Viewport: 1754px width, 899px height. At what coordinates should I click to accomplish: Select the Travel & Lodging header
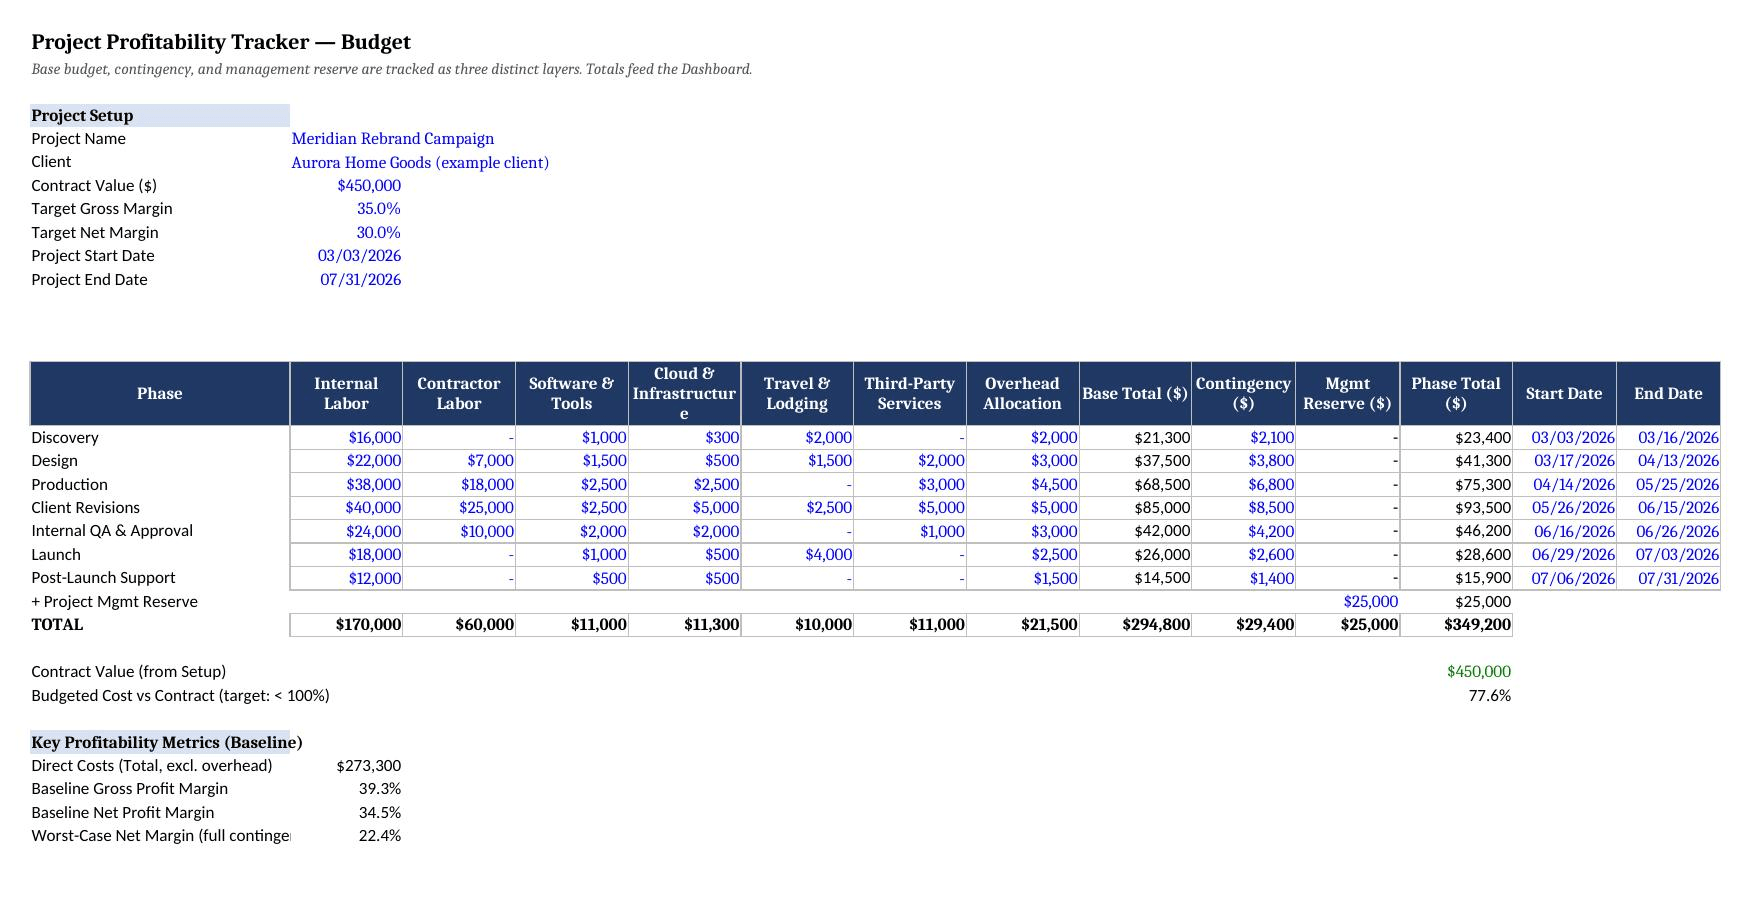pos(797,394)
